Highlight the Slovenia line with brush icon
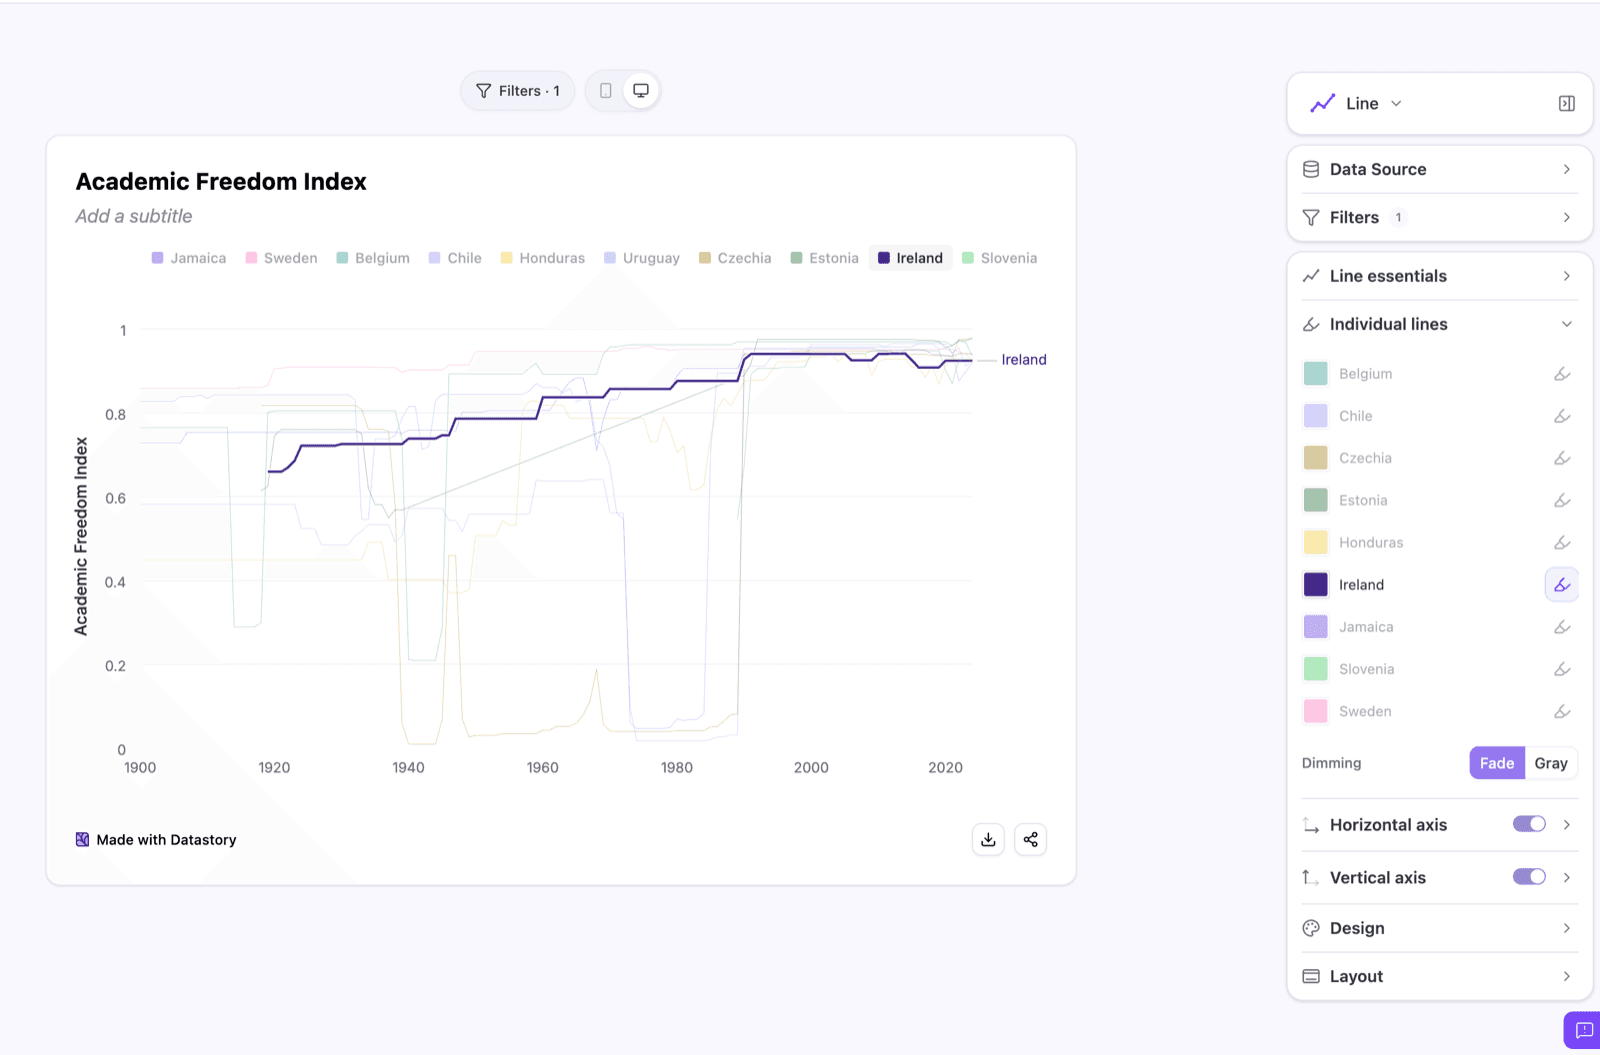 [x=1562, y=669]
